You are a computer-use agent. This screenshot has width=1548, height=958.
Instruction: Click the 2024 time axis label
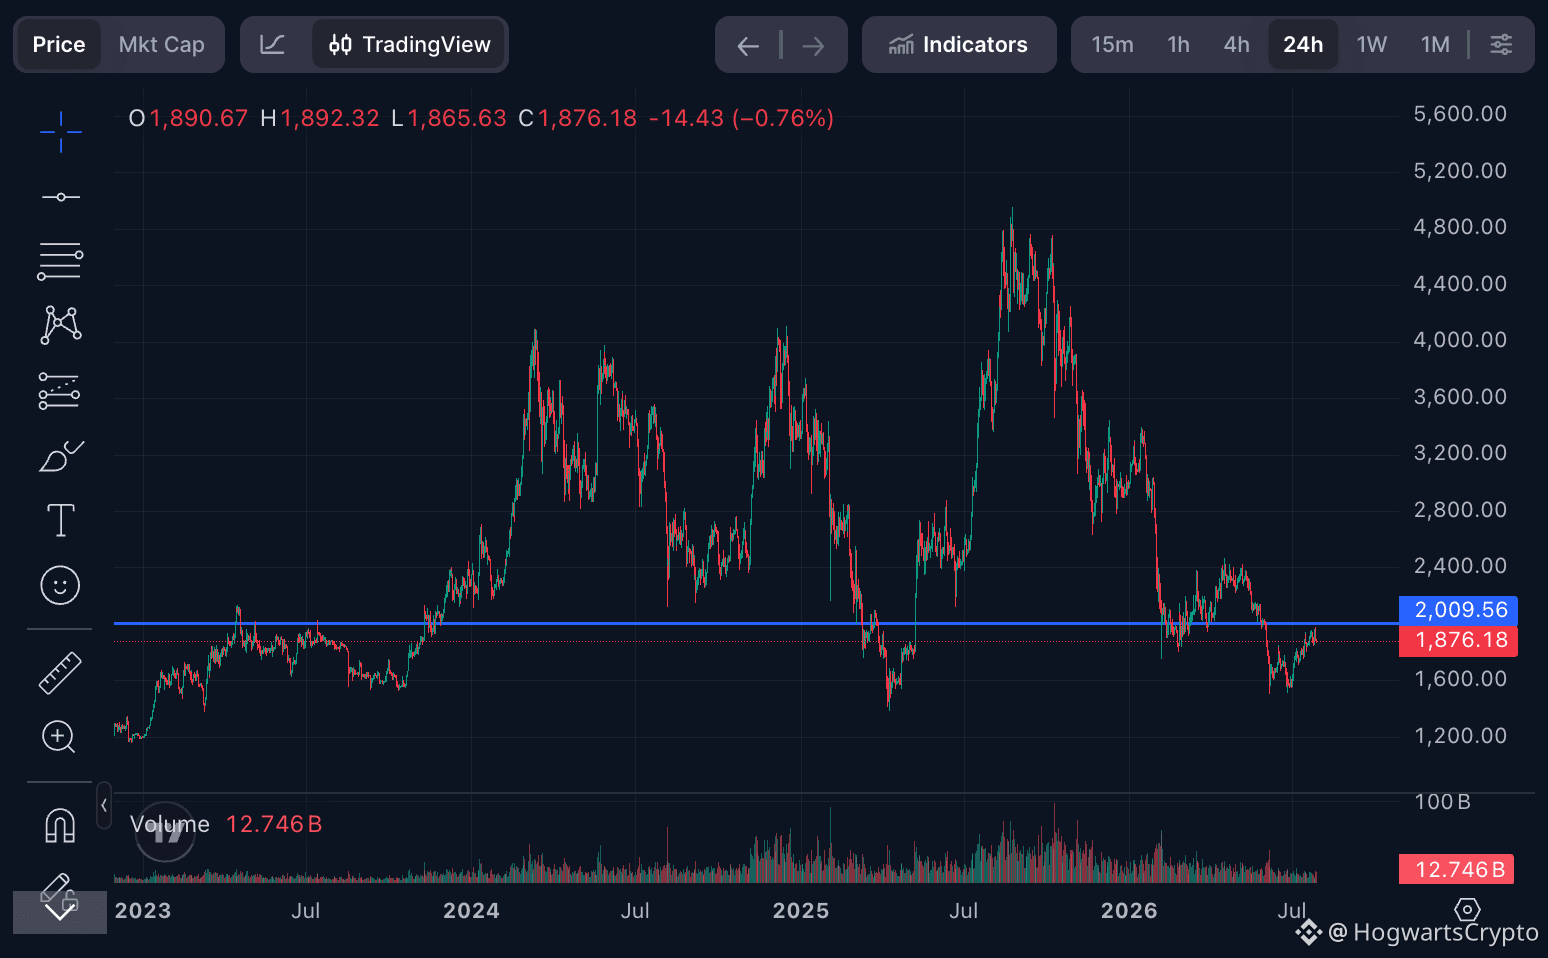coord(471,911)
